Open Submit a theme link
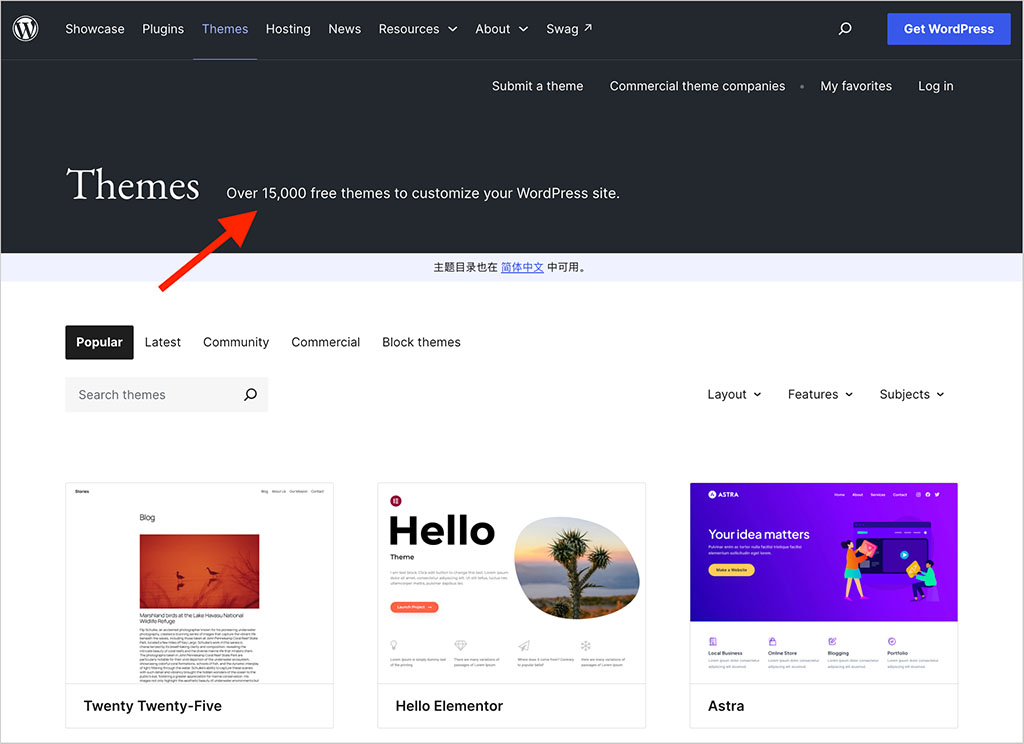The image size is (1024, 744). (x=537, y=86)
